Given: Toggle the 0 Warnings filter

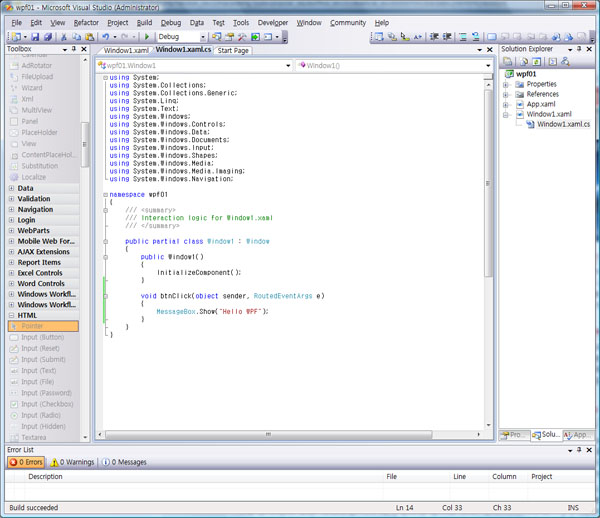Looking at the screenshot, I should 72,462.
